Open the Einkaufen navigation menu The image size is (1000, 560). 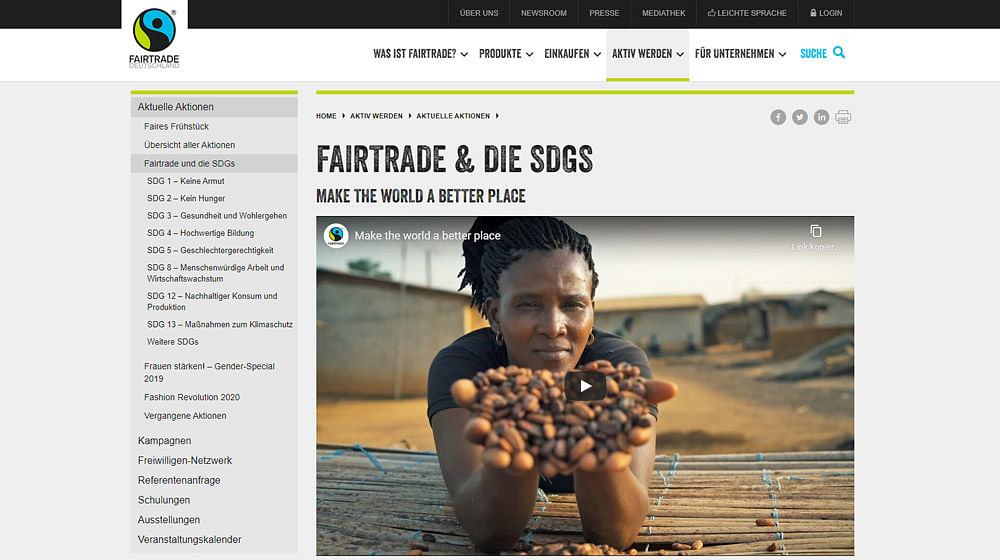572,54
